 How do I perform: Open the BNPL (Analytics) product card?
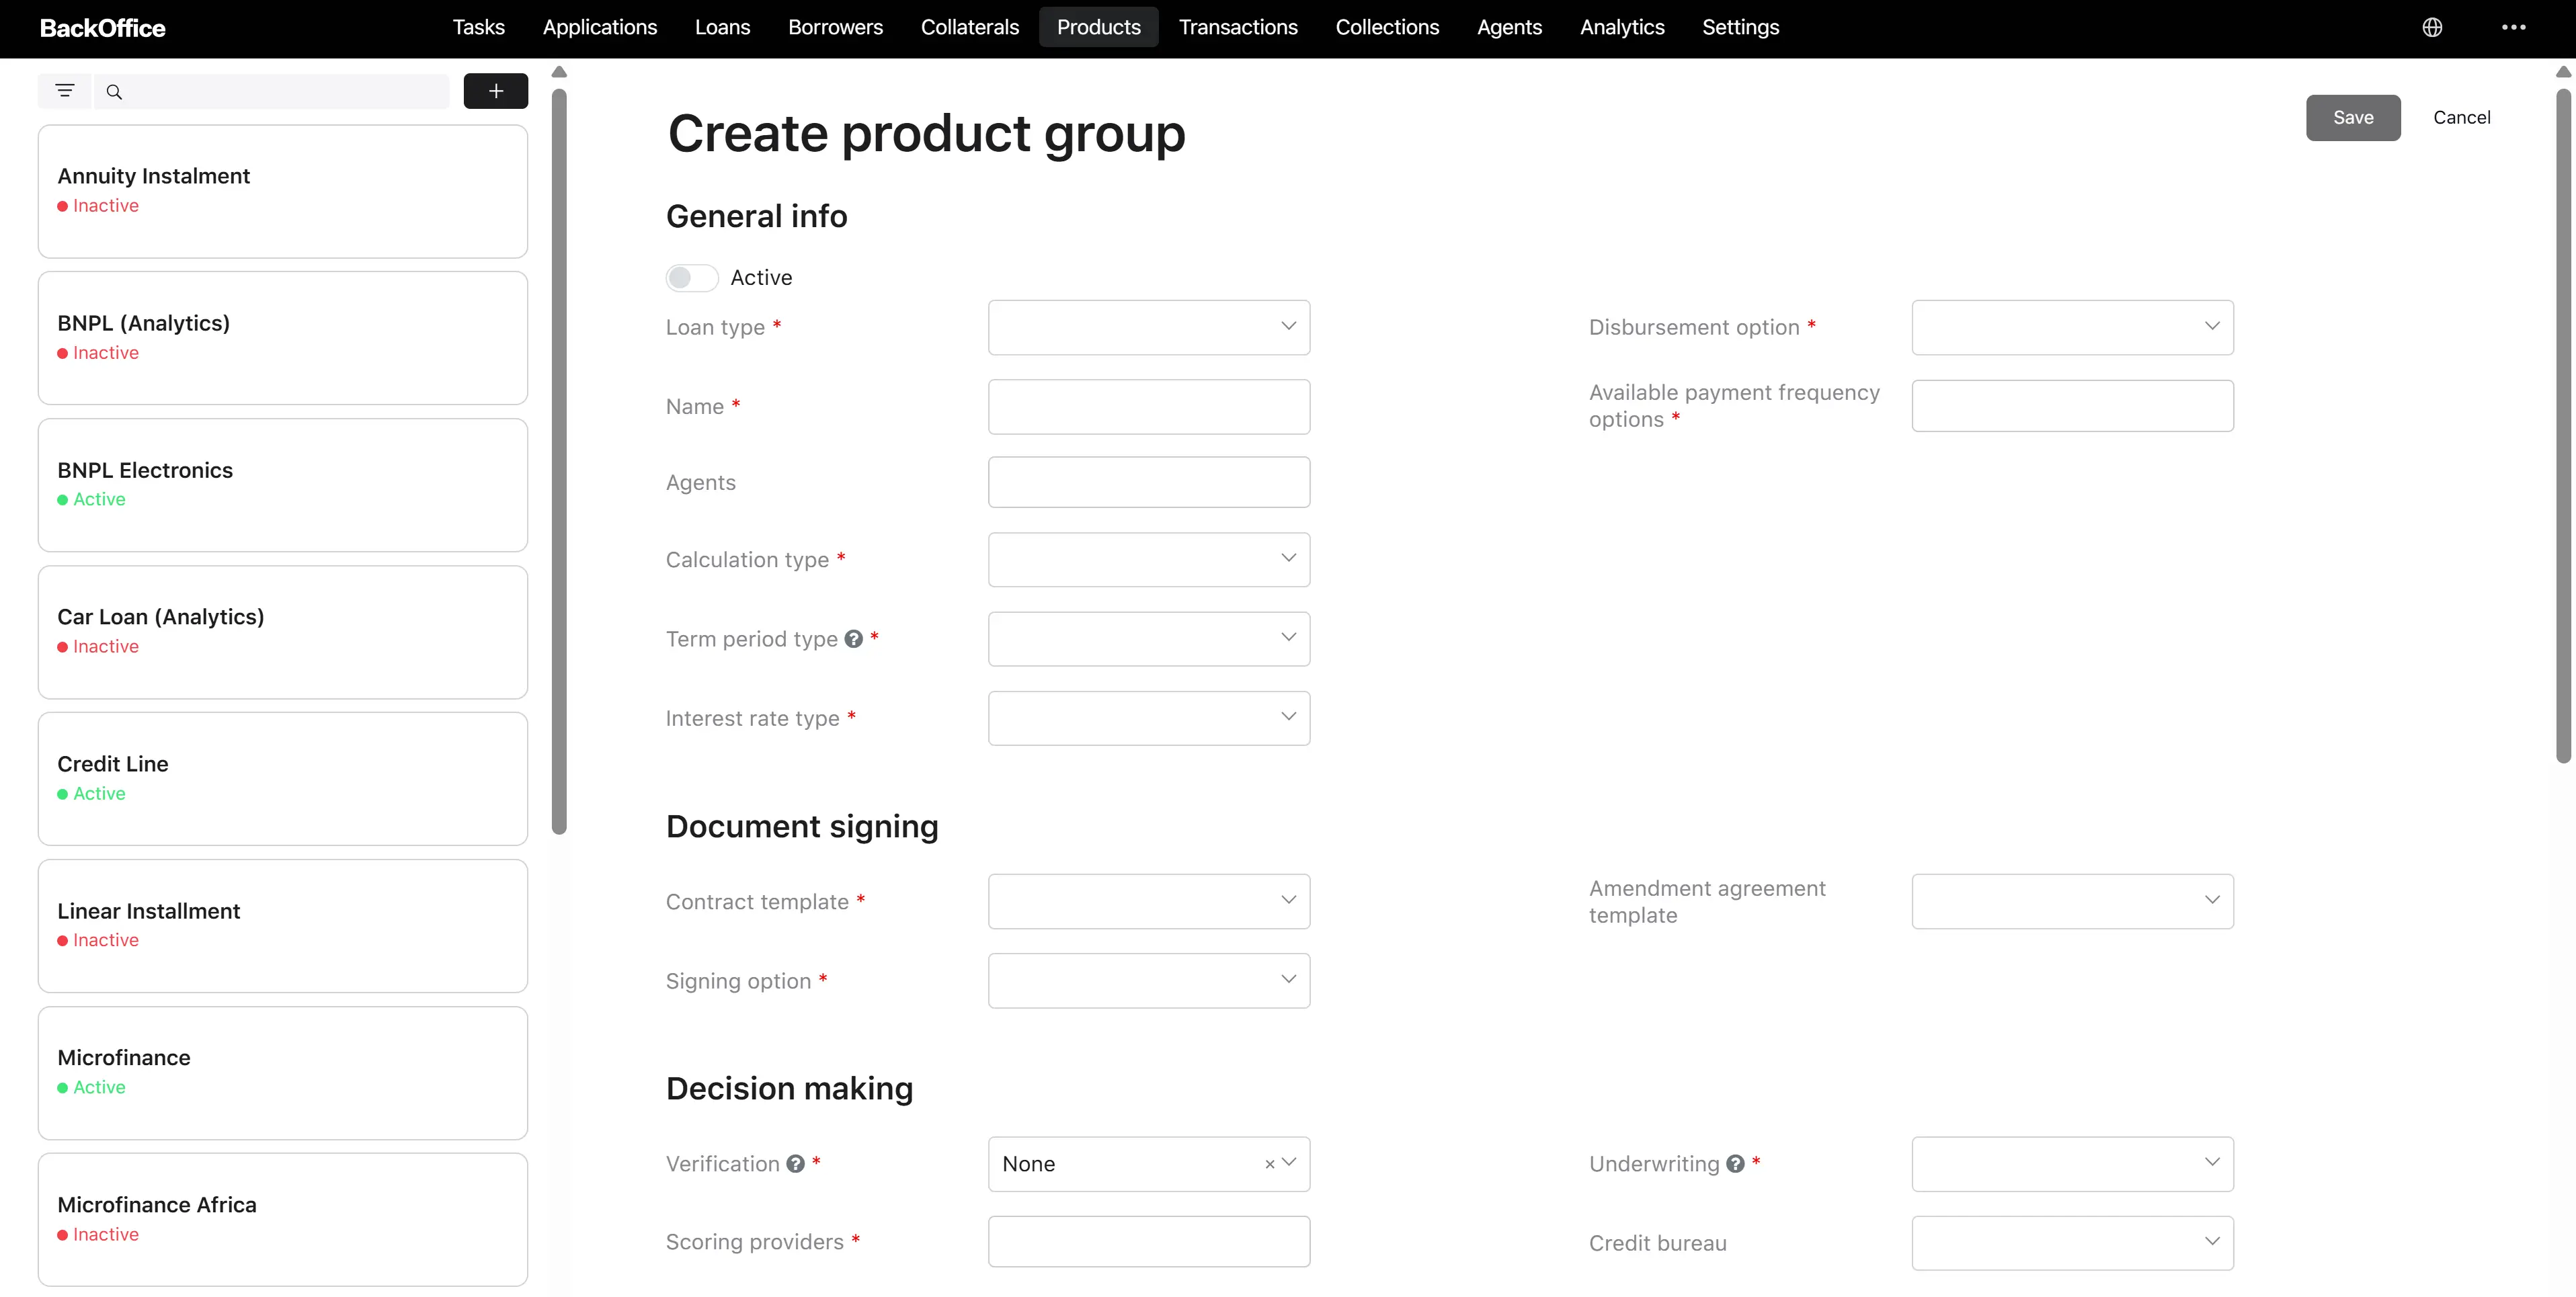283,339
